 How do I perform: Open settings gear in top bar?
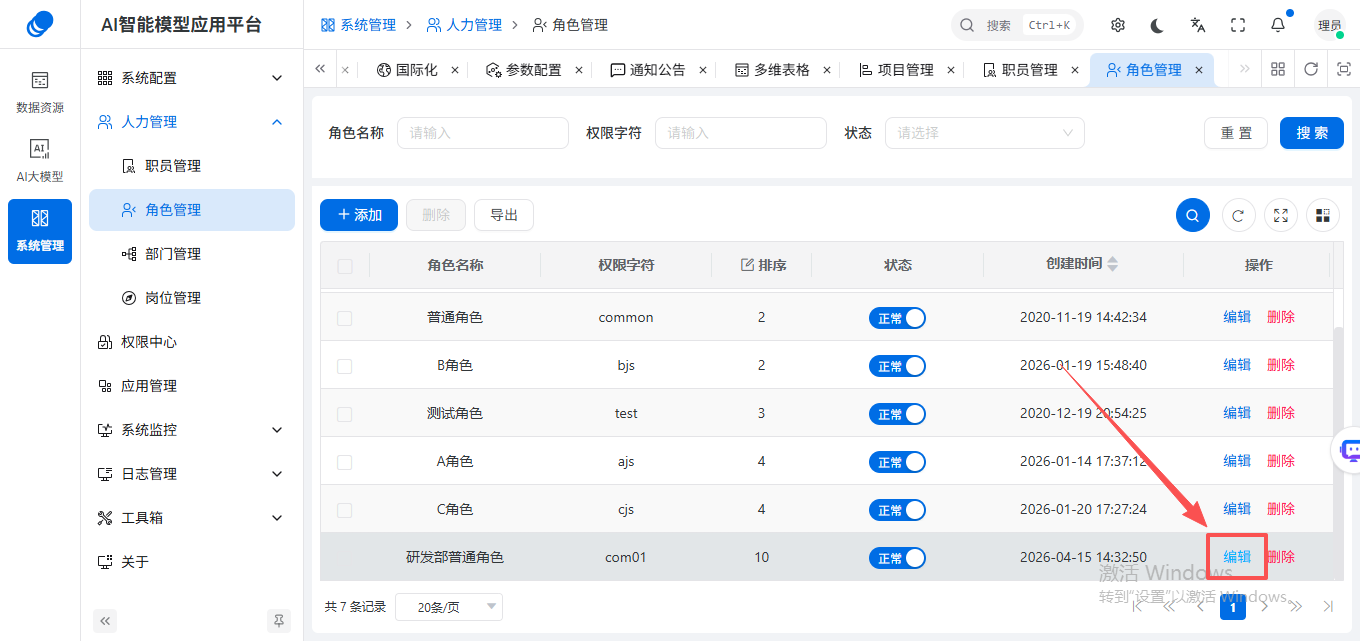click(1118, 25)
